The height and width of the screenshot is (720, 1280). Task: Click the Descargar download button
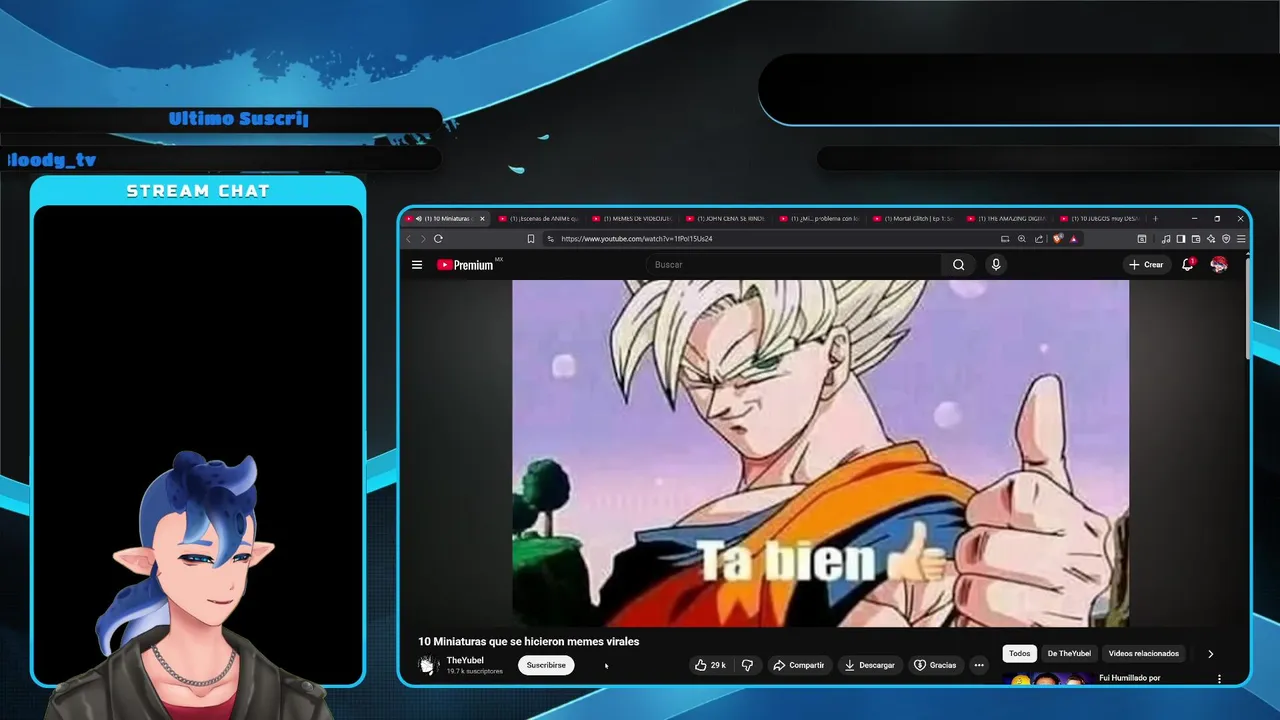(869, 665)
